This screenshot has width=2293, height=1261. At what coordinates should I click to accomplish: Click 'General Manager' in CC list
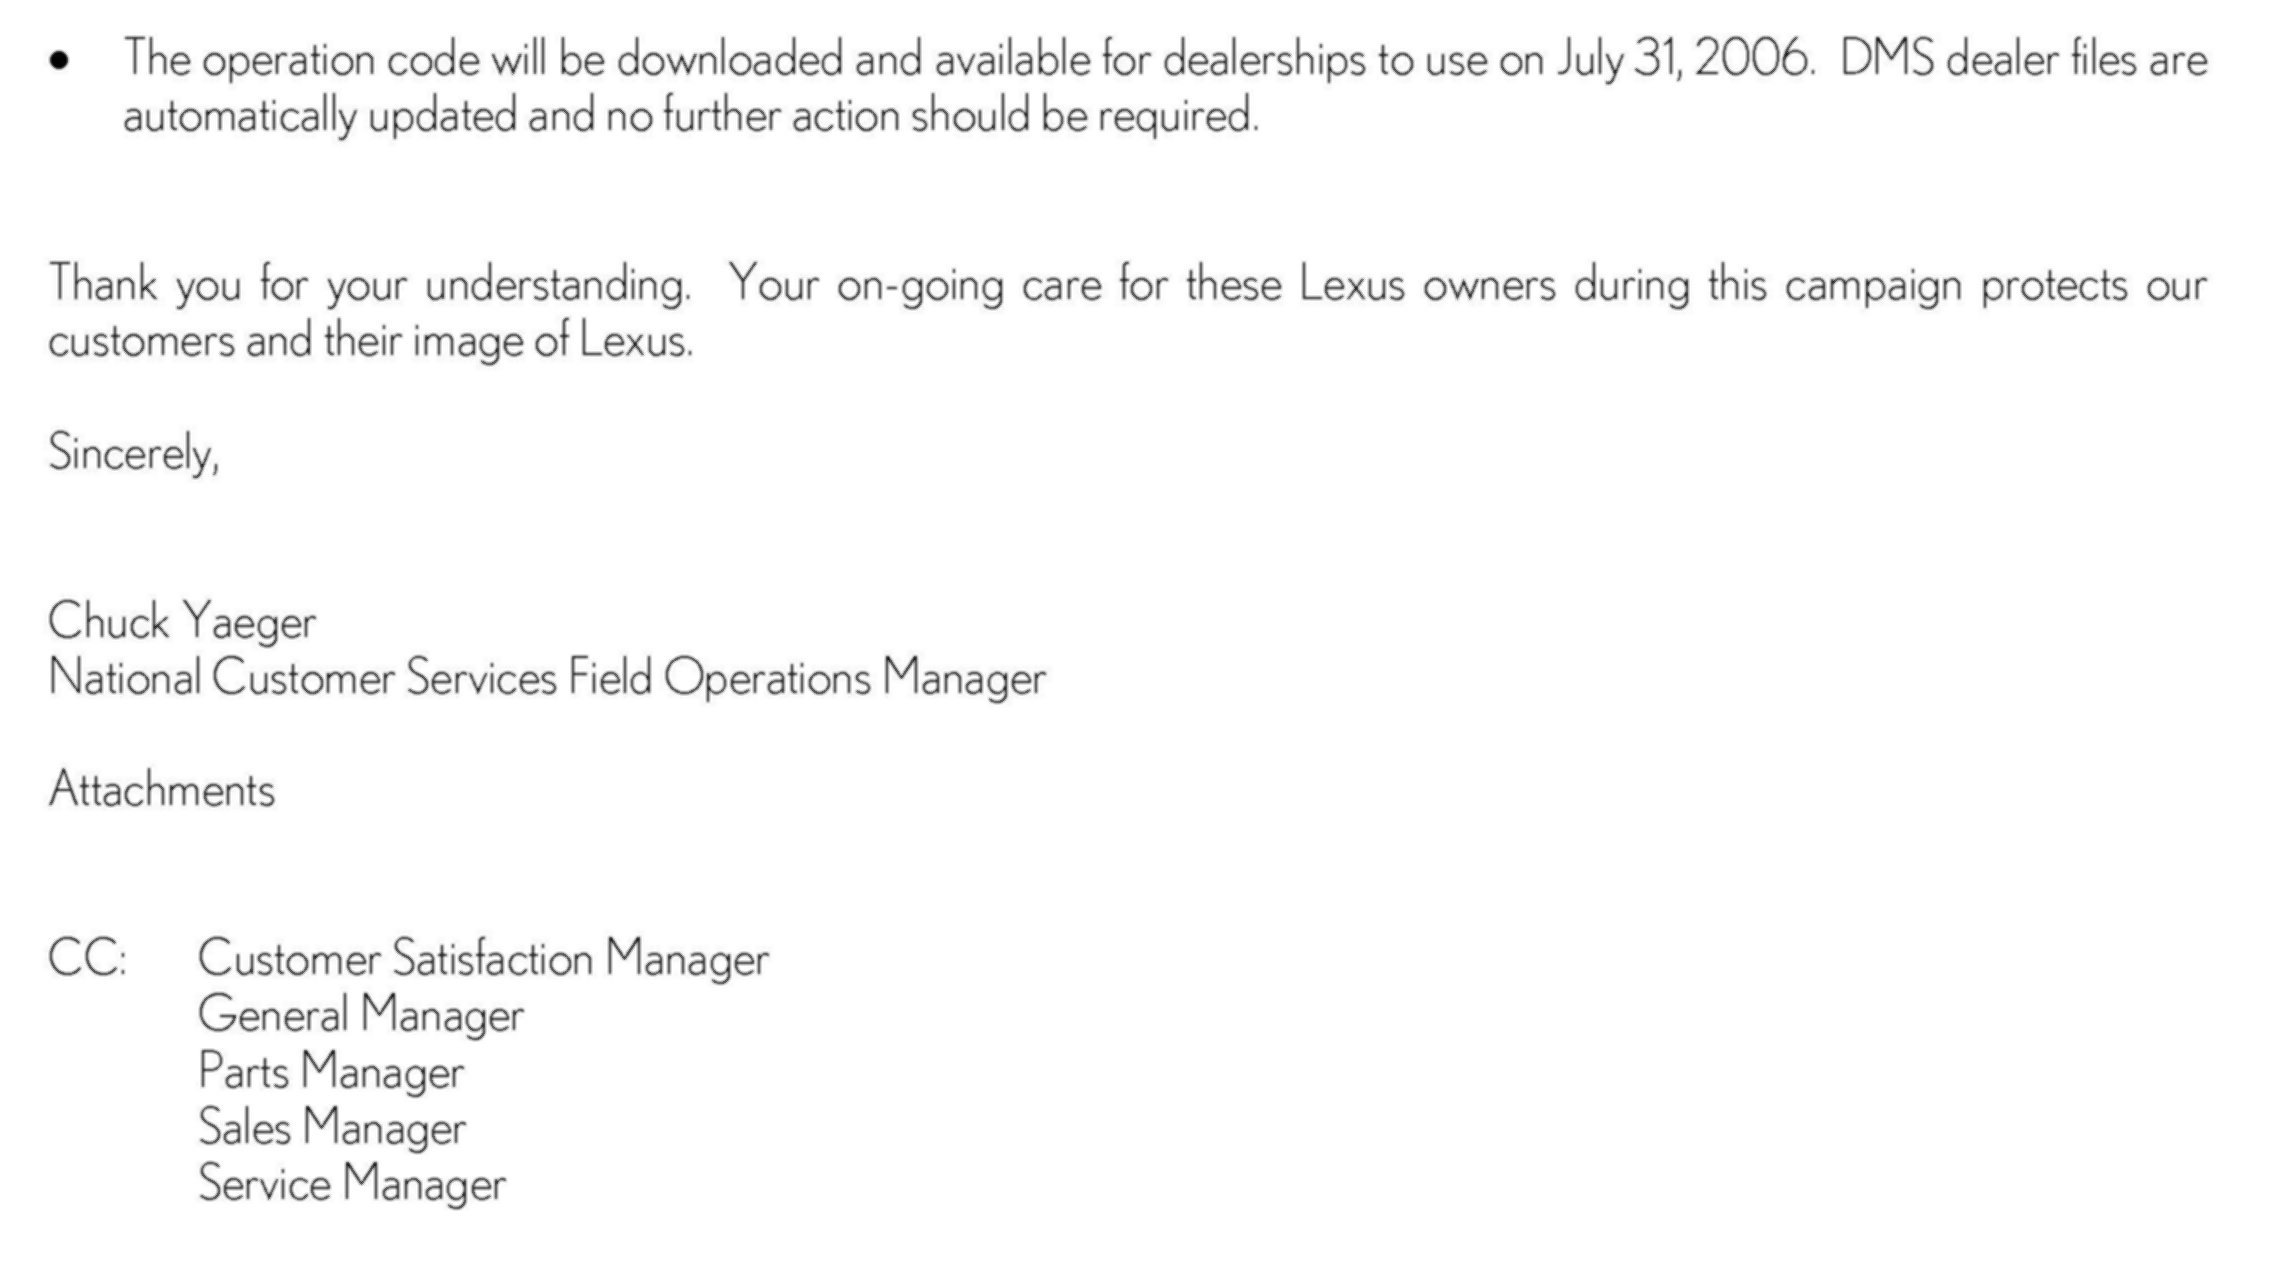[361, 1015]
